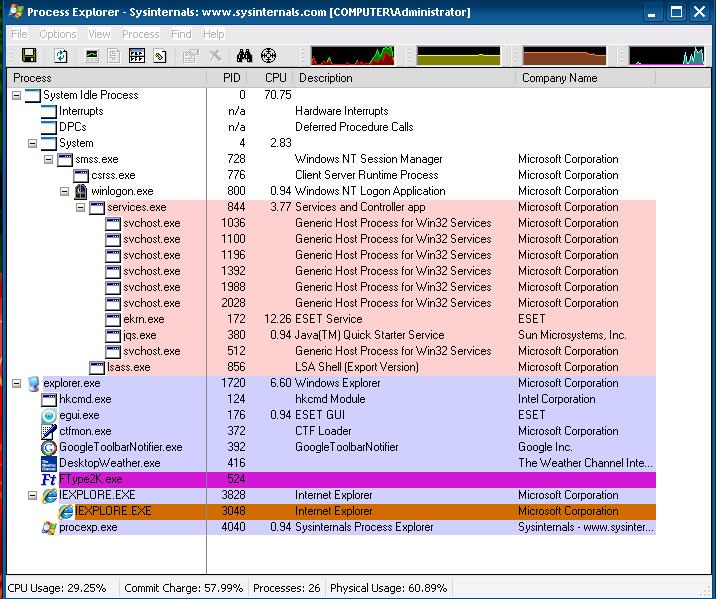Sort by the Company Name column header
The height and width of the screenshot is (599, 716).
pos(586,78)
